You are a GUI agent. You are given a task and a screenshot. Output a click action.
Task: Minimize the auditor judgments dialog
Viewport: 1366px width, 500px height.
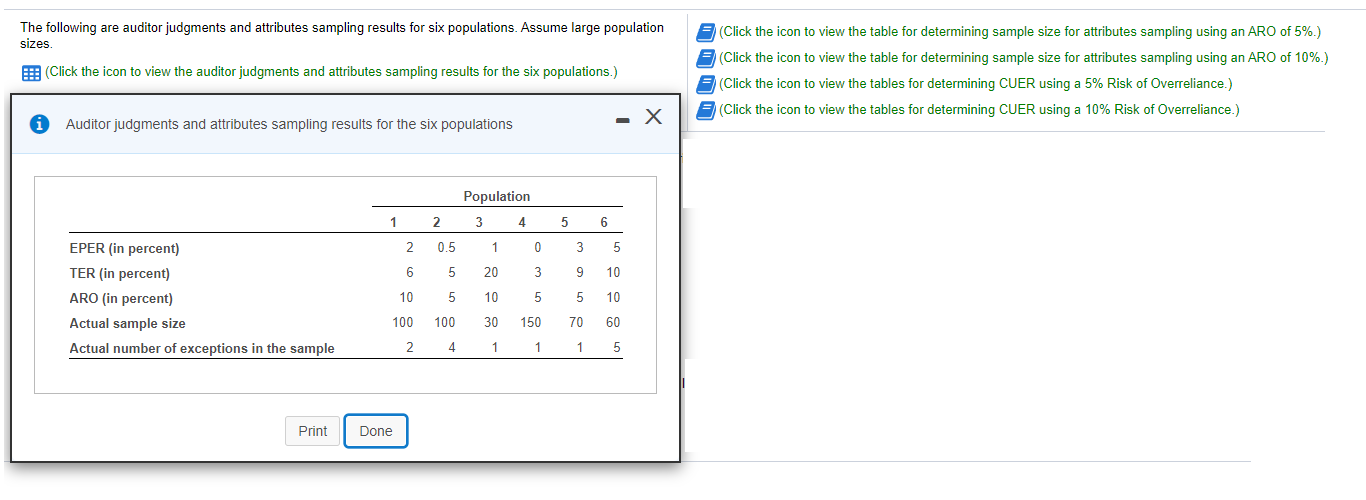(622, 121)
